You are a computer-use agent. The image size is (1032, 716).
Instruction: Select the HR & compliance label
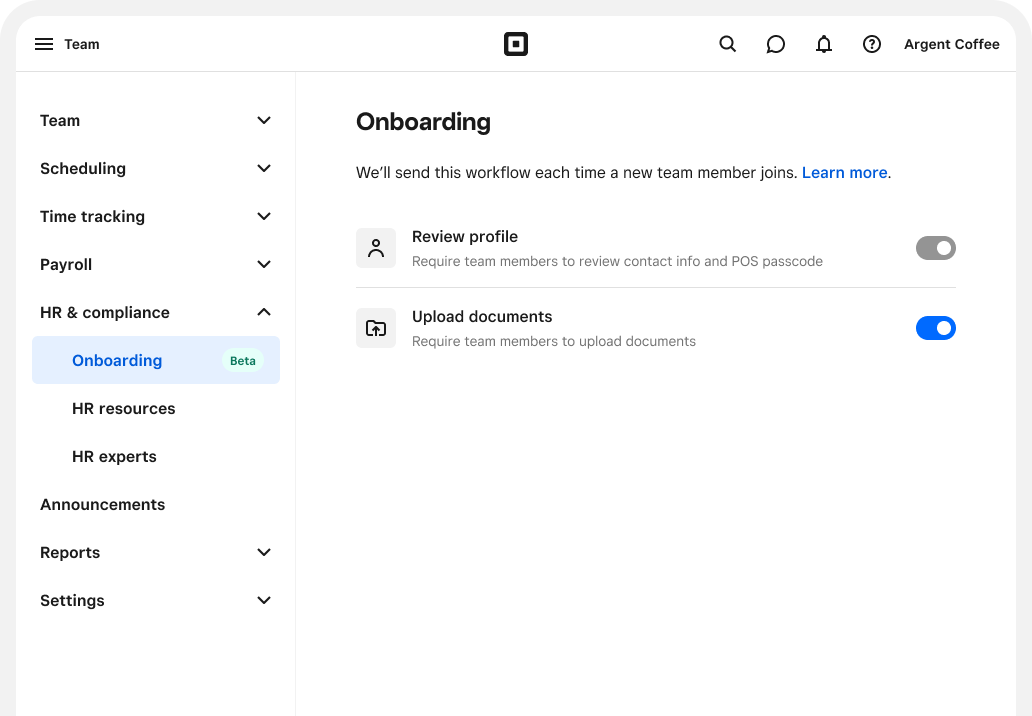pos(105,313)
